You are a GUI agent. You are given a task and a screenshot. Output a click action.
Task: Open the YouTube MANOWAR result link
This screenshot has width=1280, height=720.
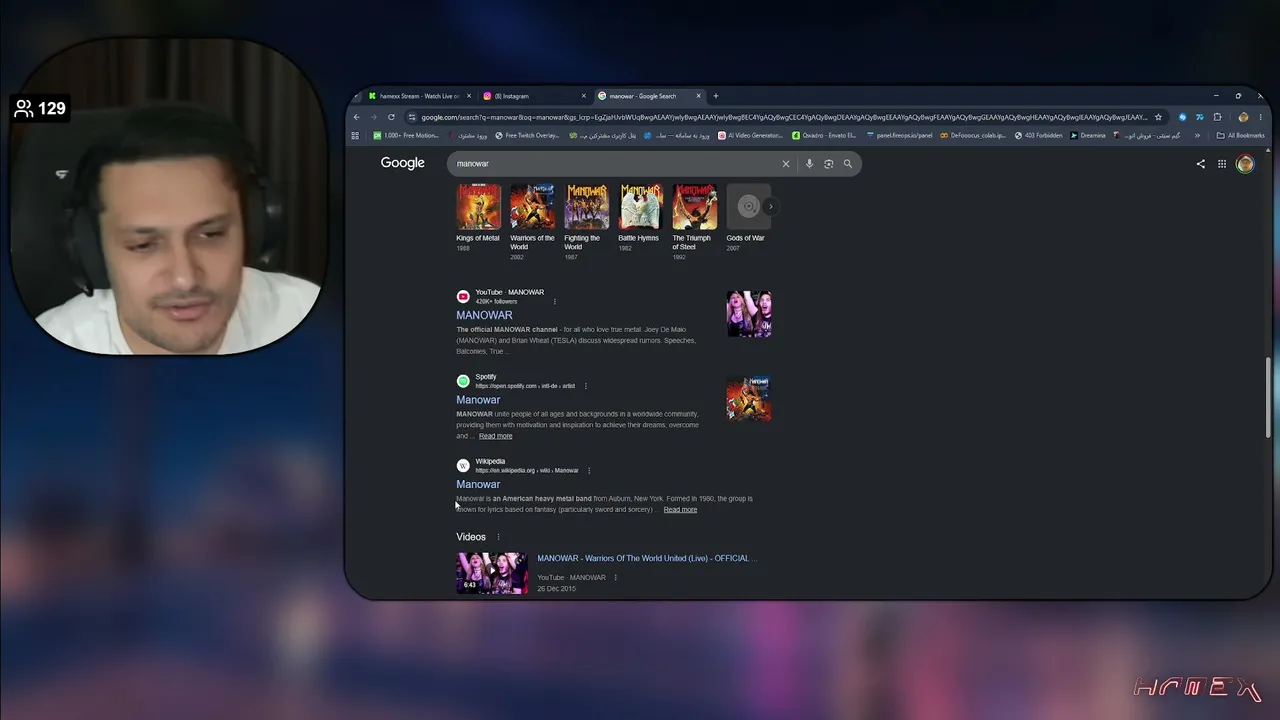coord(484,315)
